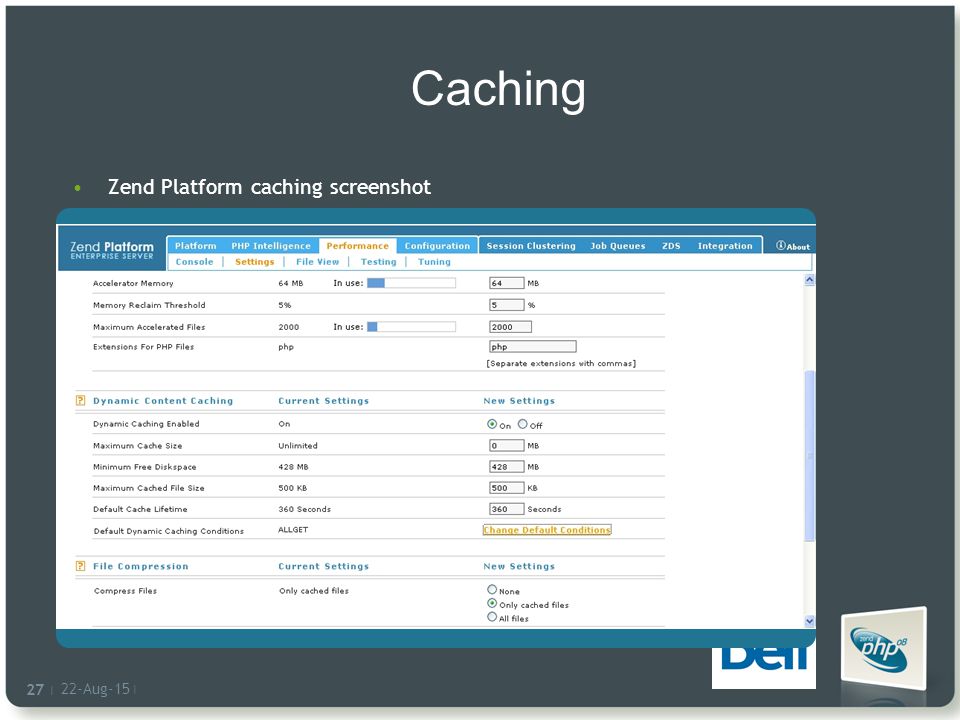Click the Zend Platform Enterprise Server logo

(112, 250)
